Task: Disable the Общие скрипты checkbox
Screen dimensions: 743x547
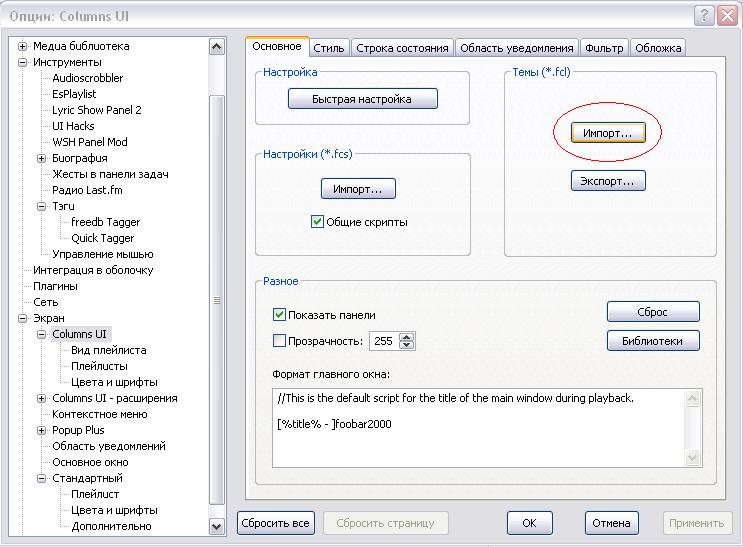Action: point(317,222)
